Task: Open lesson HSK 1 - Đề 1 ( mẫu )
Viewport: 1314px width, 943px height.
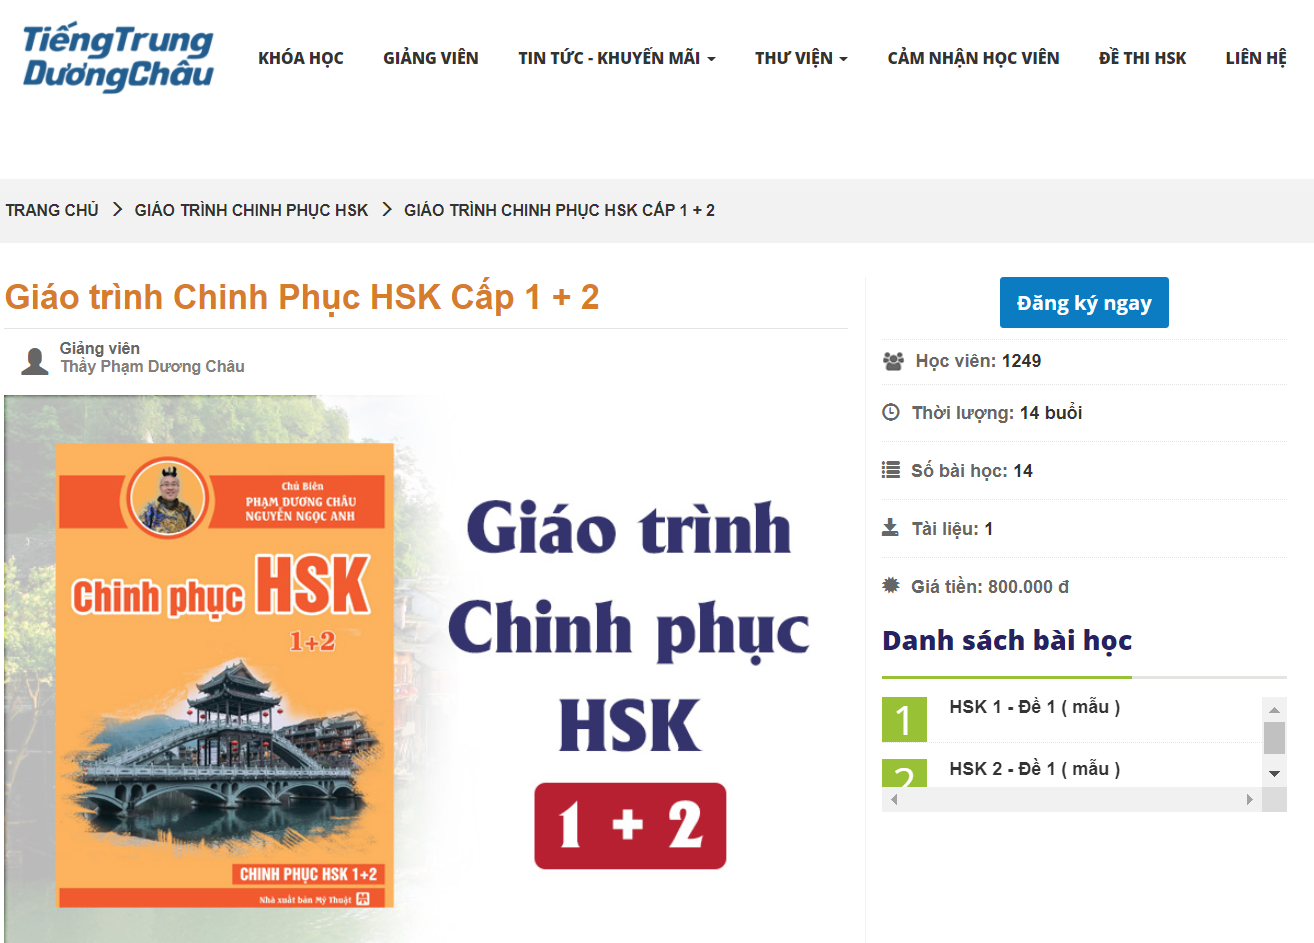Action: pyautogui.click(x=1035, y=707)
